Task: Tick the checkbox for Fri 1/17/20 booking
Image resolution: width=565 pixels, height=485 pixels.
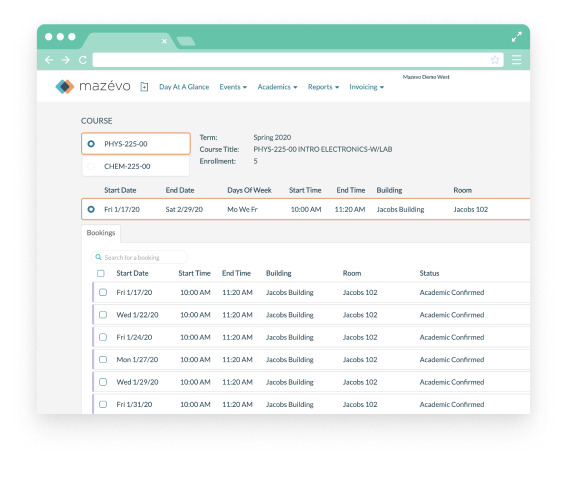Action: pyautogui.click(x=103, y=292)
